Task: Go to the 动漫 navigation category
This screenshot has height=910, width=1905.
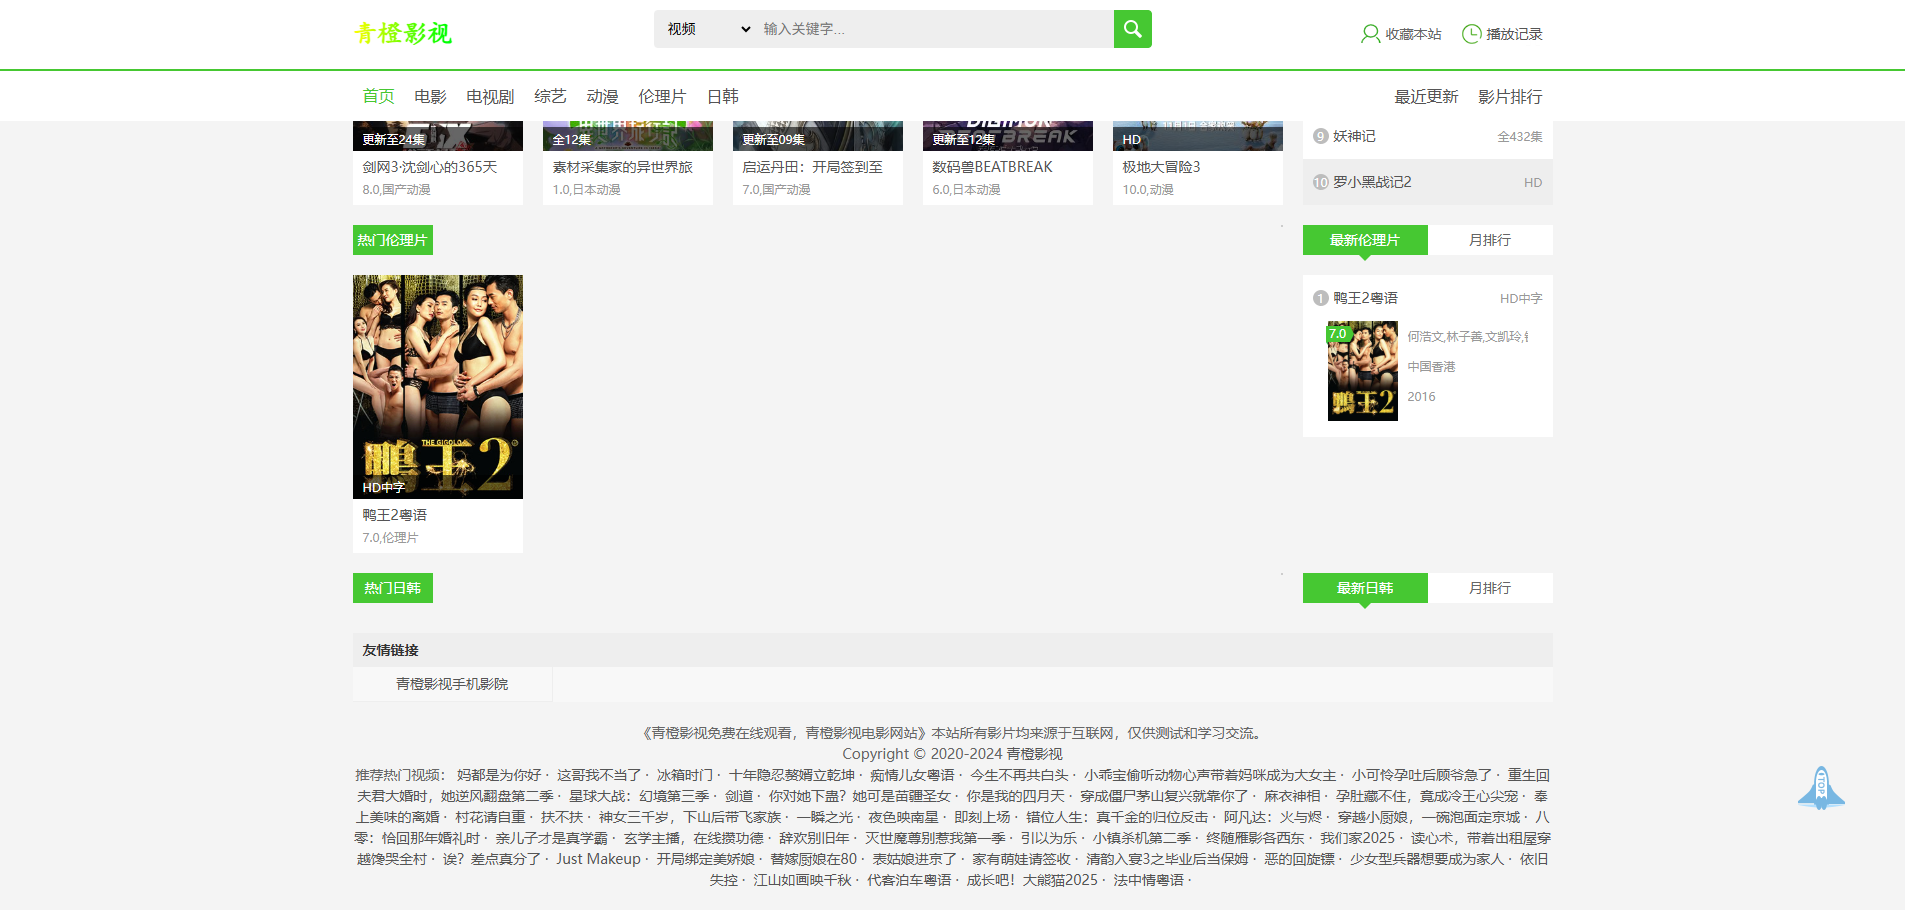Action: pyautogui.click(x=602, y=97)
